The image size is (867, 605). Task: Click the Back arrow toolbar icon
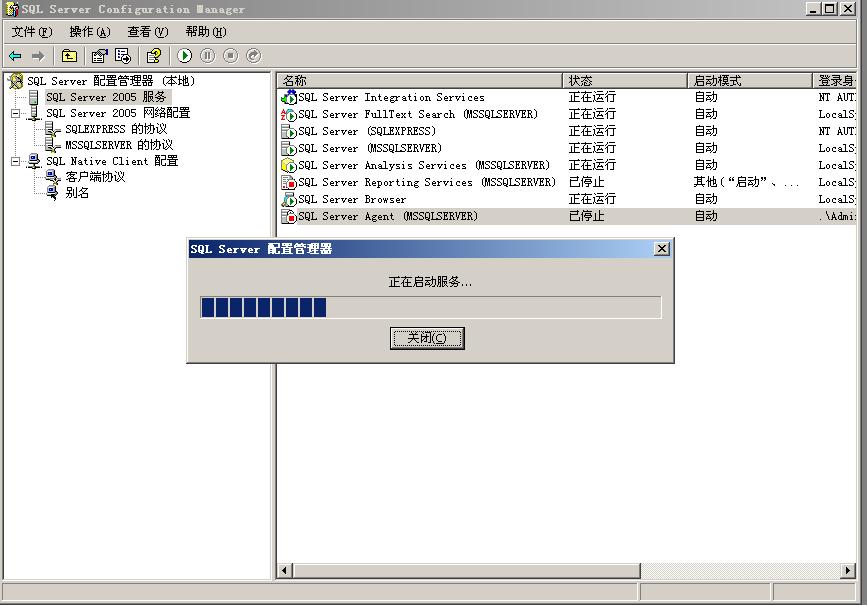(x=15, y=56)
